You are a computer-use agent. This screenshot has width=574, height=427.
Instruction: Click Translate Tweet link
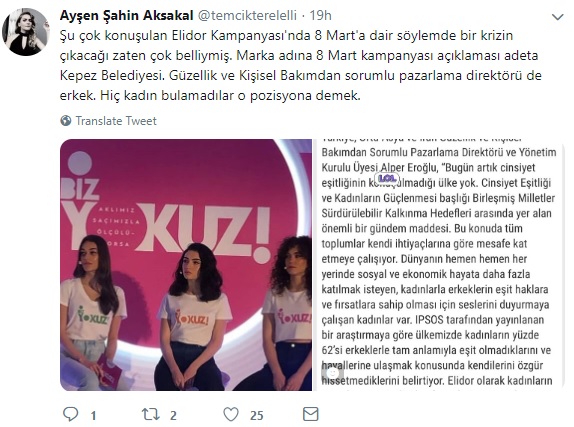(x=116, y=121)
